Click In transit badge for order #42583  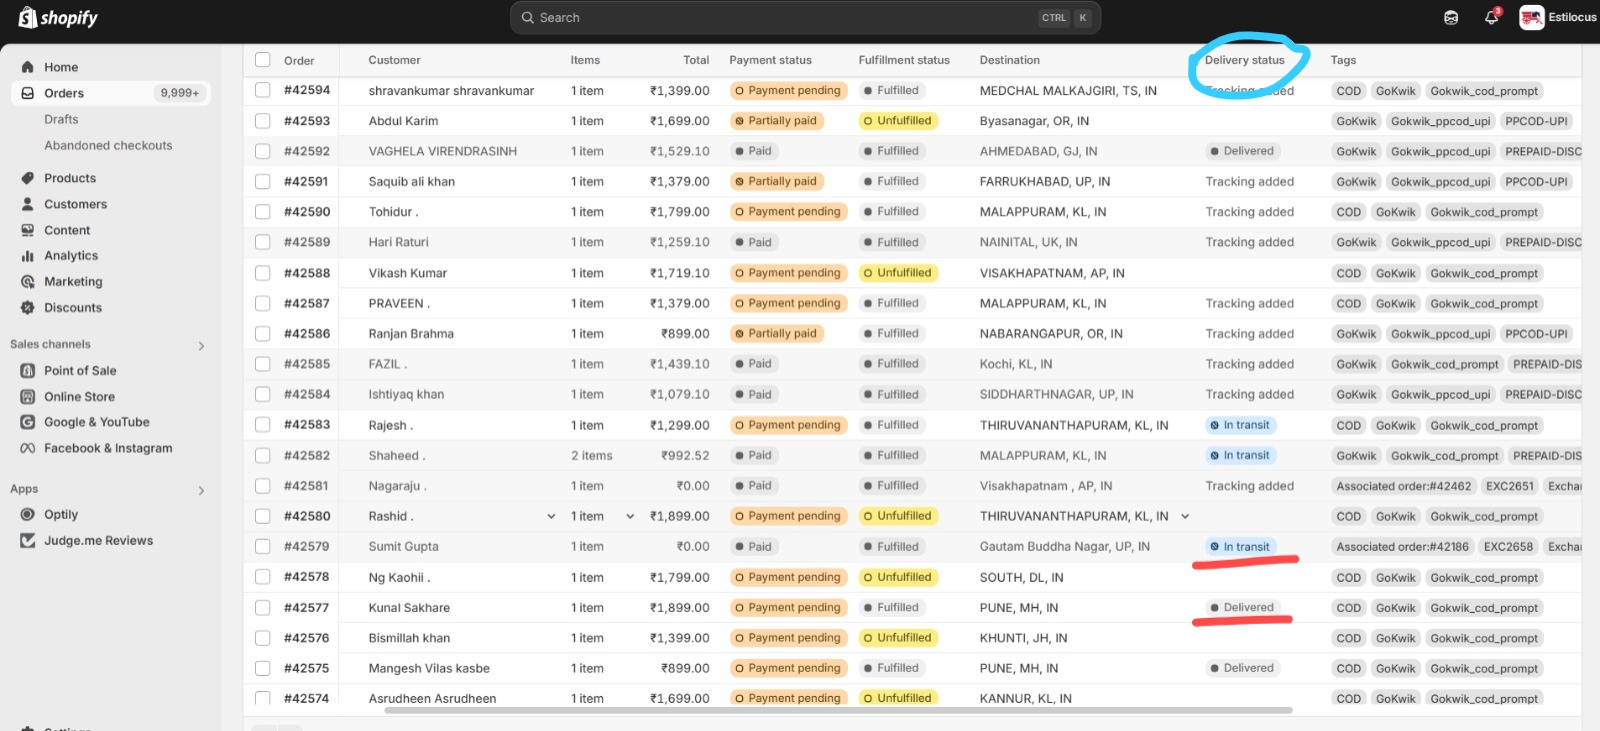1240,425
